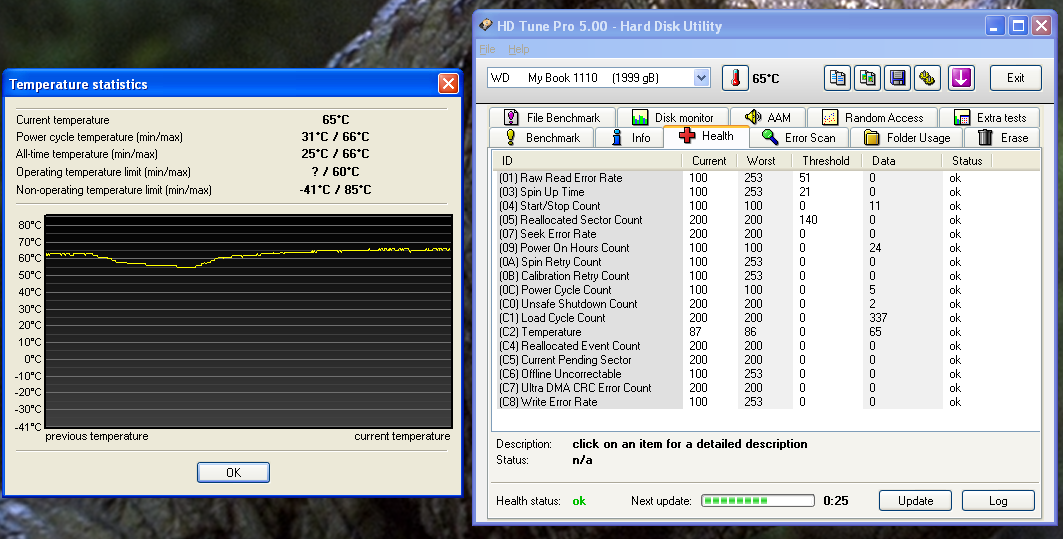Switch to the AAM tab
1063x539 pixels.
pos(767,117)
